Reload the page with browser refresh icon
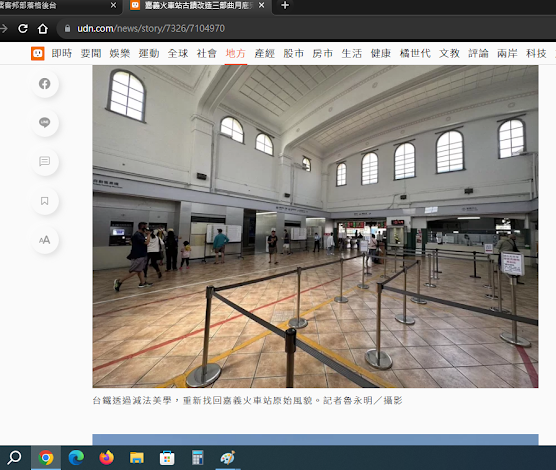The width and height of the screenshot is (556, 470). pyautogui.click(x=23, y=28)
